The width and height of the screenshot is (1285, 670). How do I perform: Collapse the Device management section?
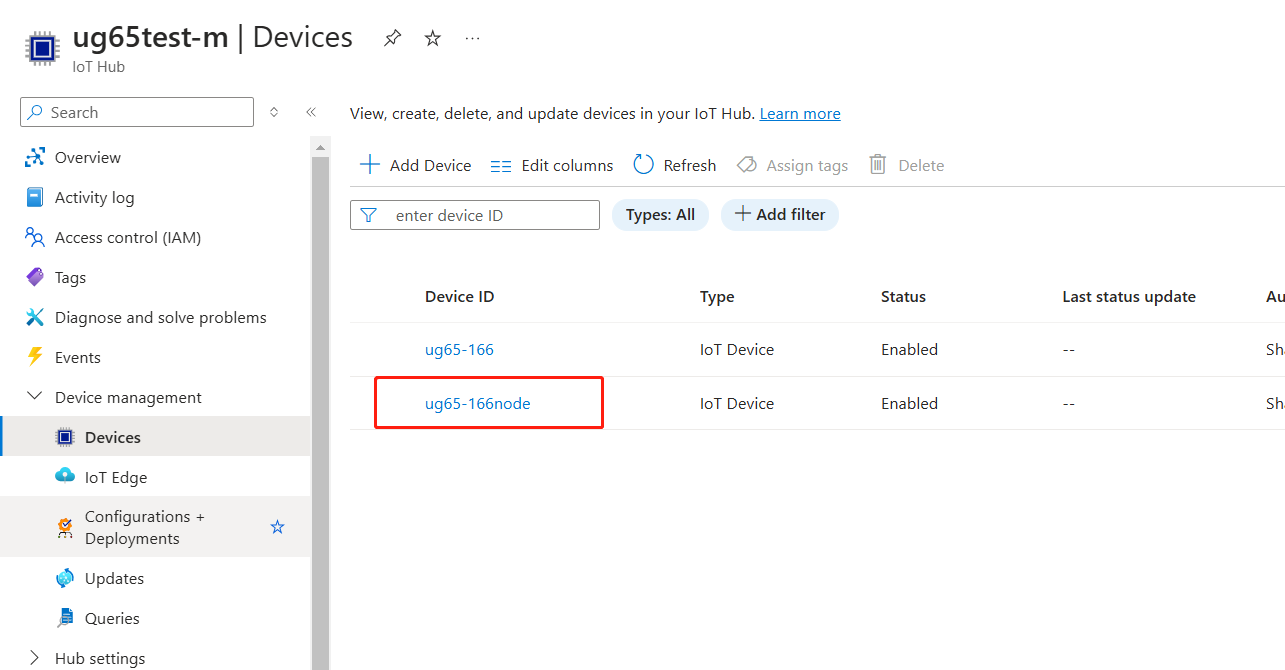(x=35, y=397)
